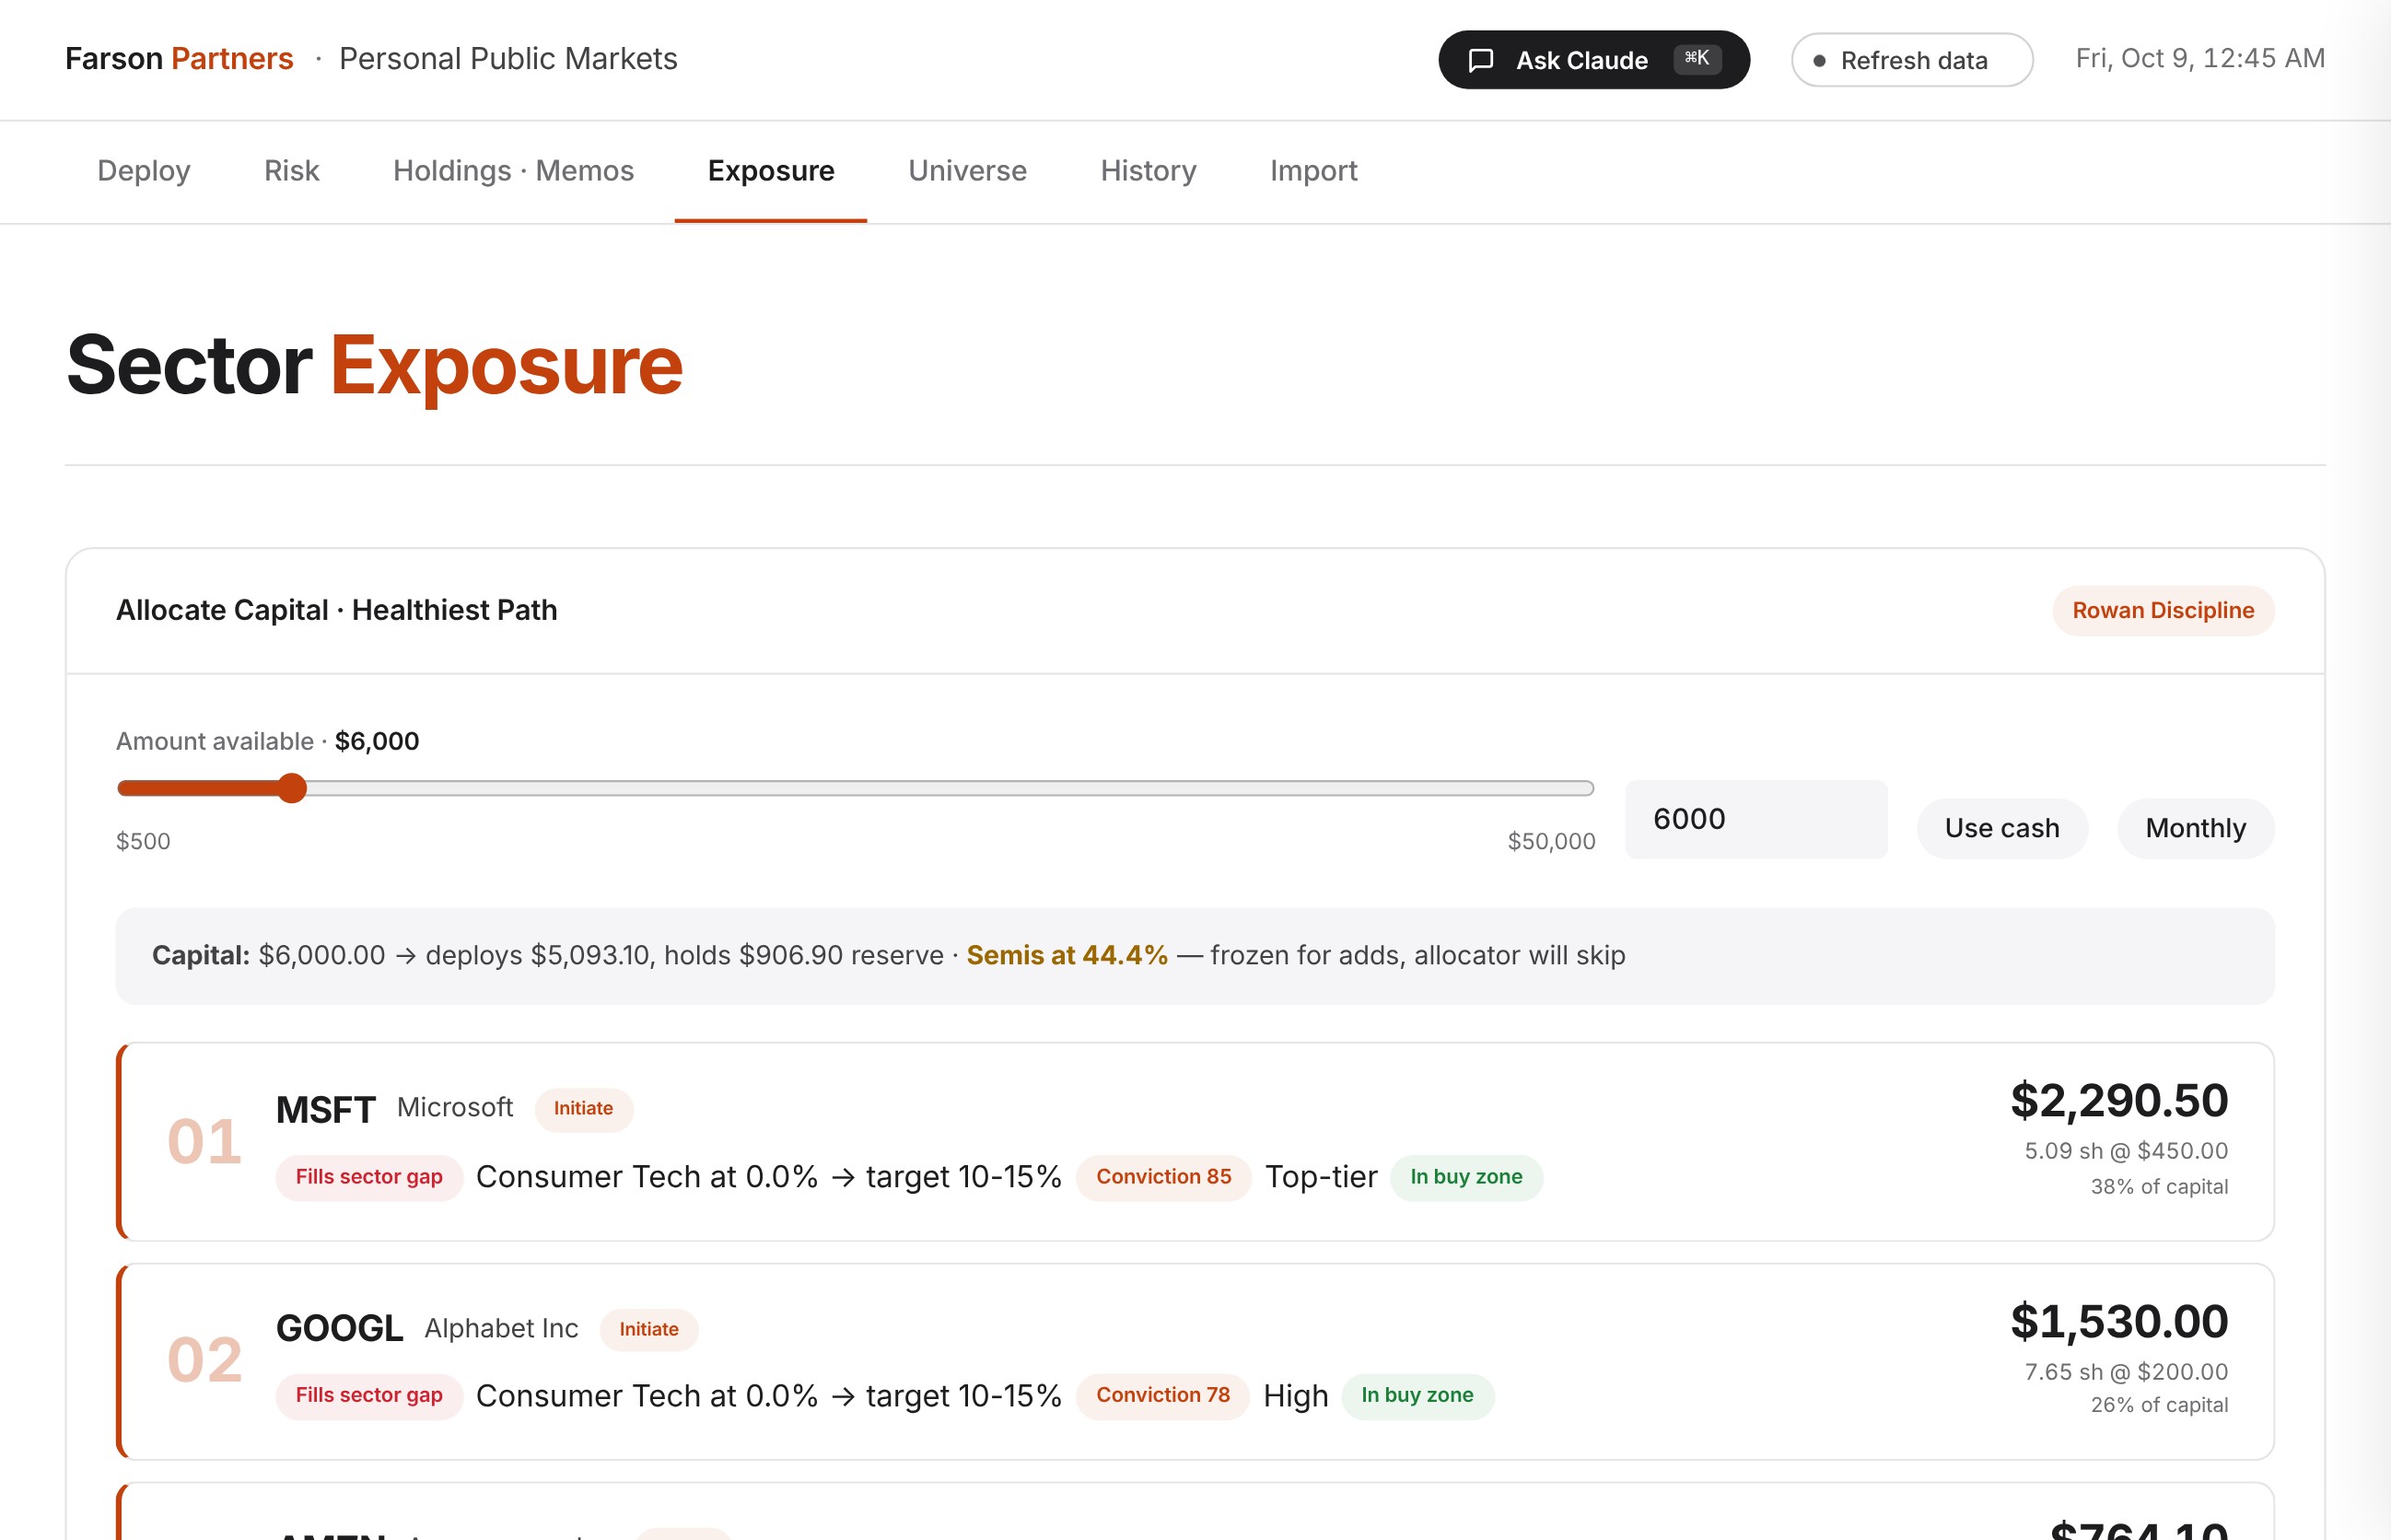Open the History tab

[1148, 171]
